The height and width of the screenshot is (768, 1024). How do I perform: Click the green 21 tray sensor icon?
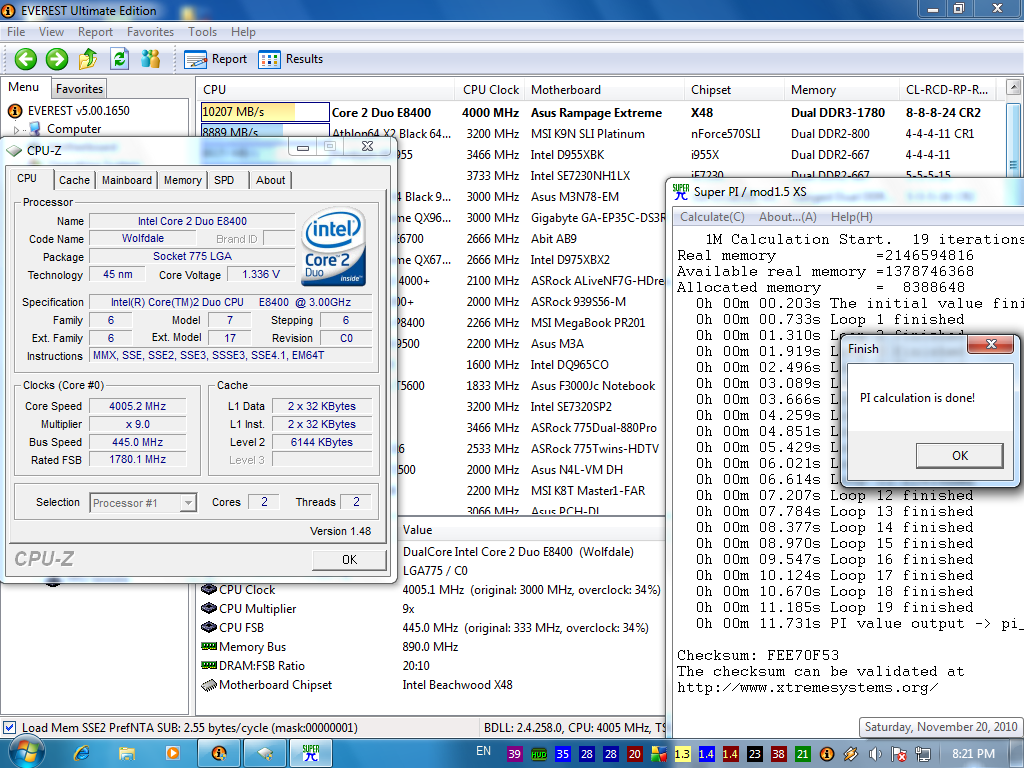pyautogui.click(x=803, y=754)
